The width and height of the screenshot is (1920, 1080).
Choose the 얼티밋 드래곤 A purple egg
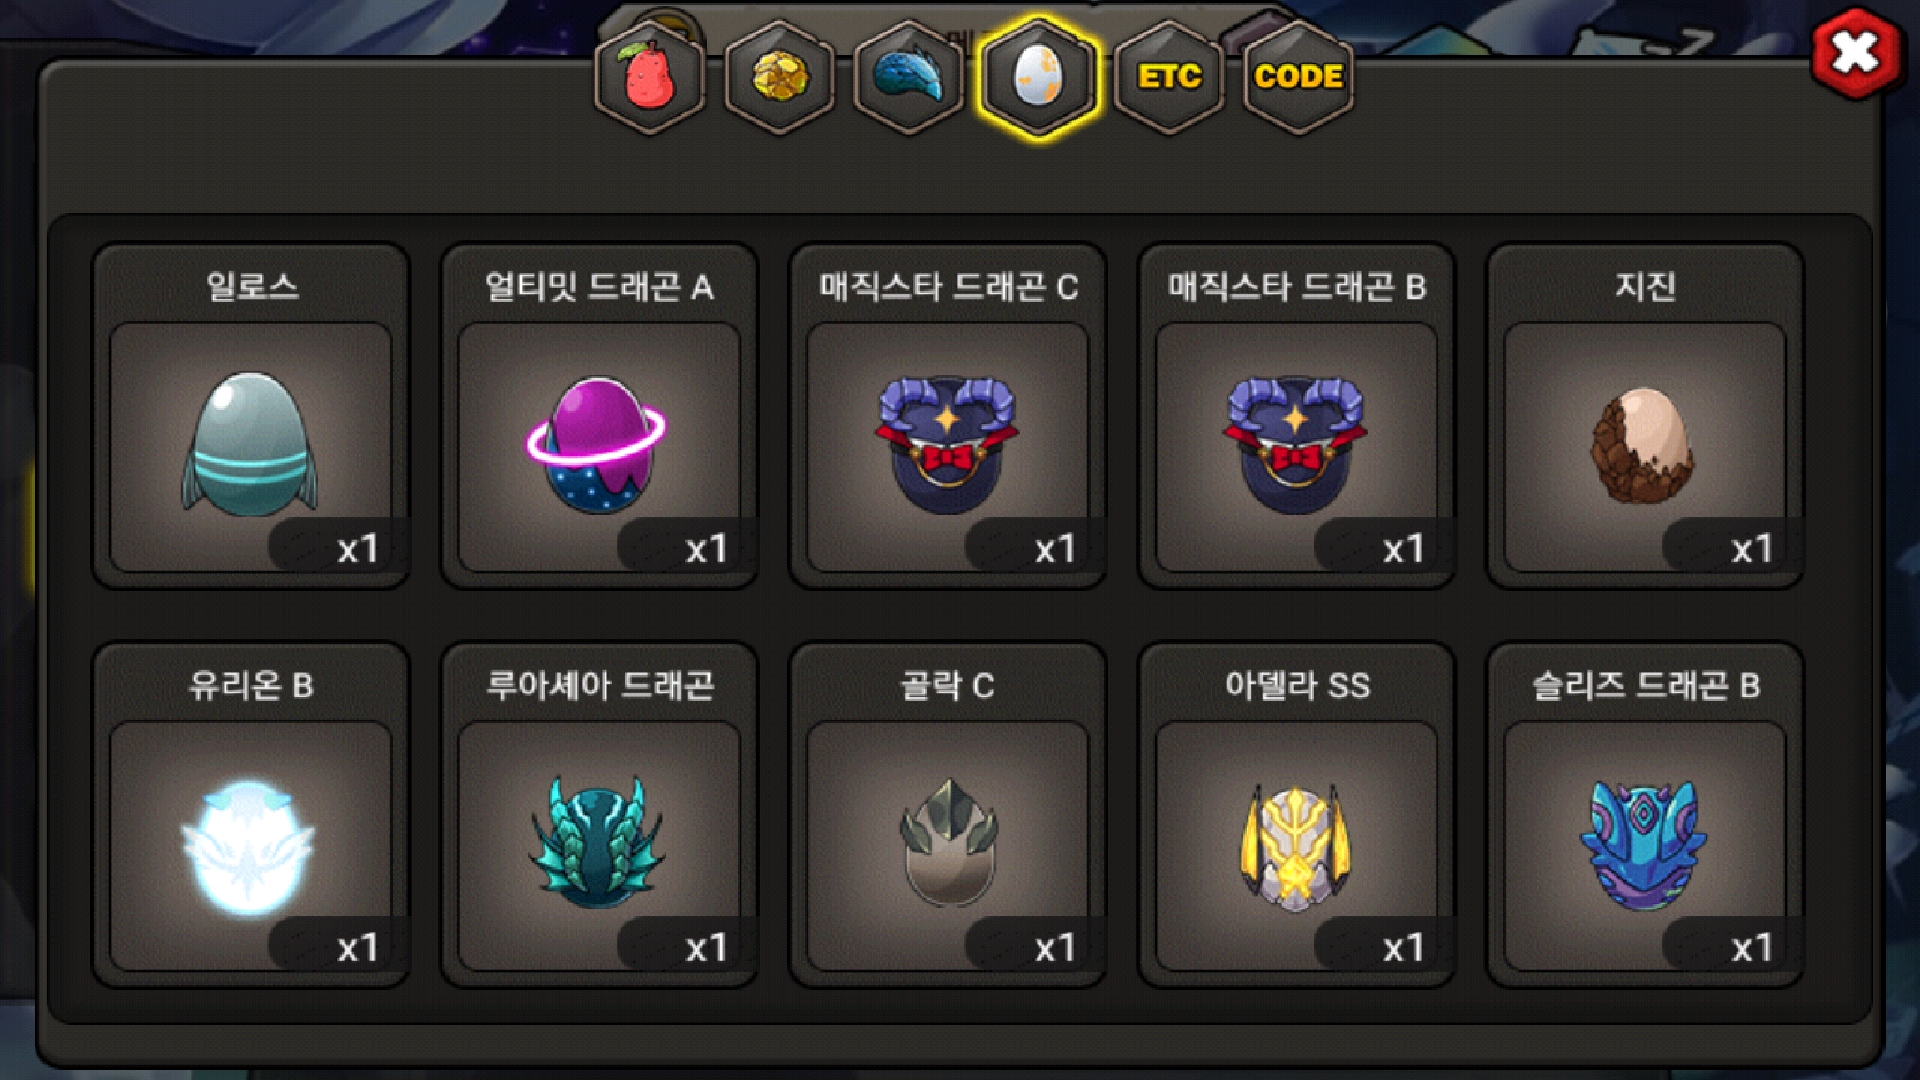(599, 446)
